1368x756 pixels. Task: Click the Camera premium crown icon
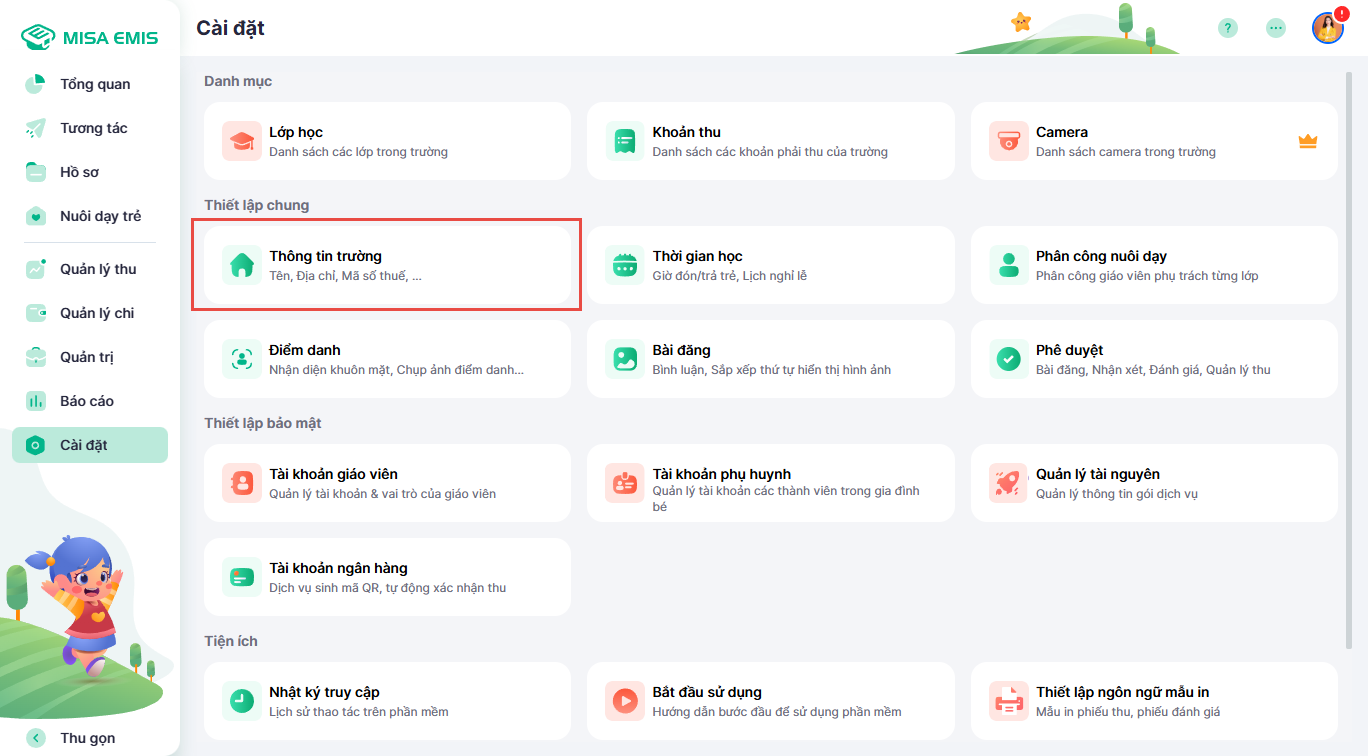pos(1307,142)
